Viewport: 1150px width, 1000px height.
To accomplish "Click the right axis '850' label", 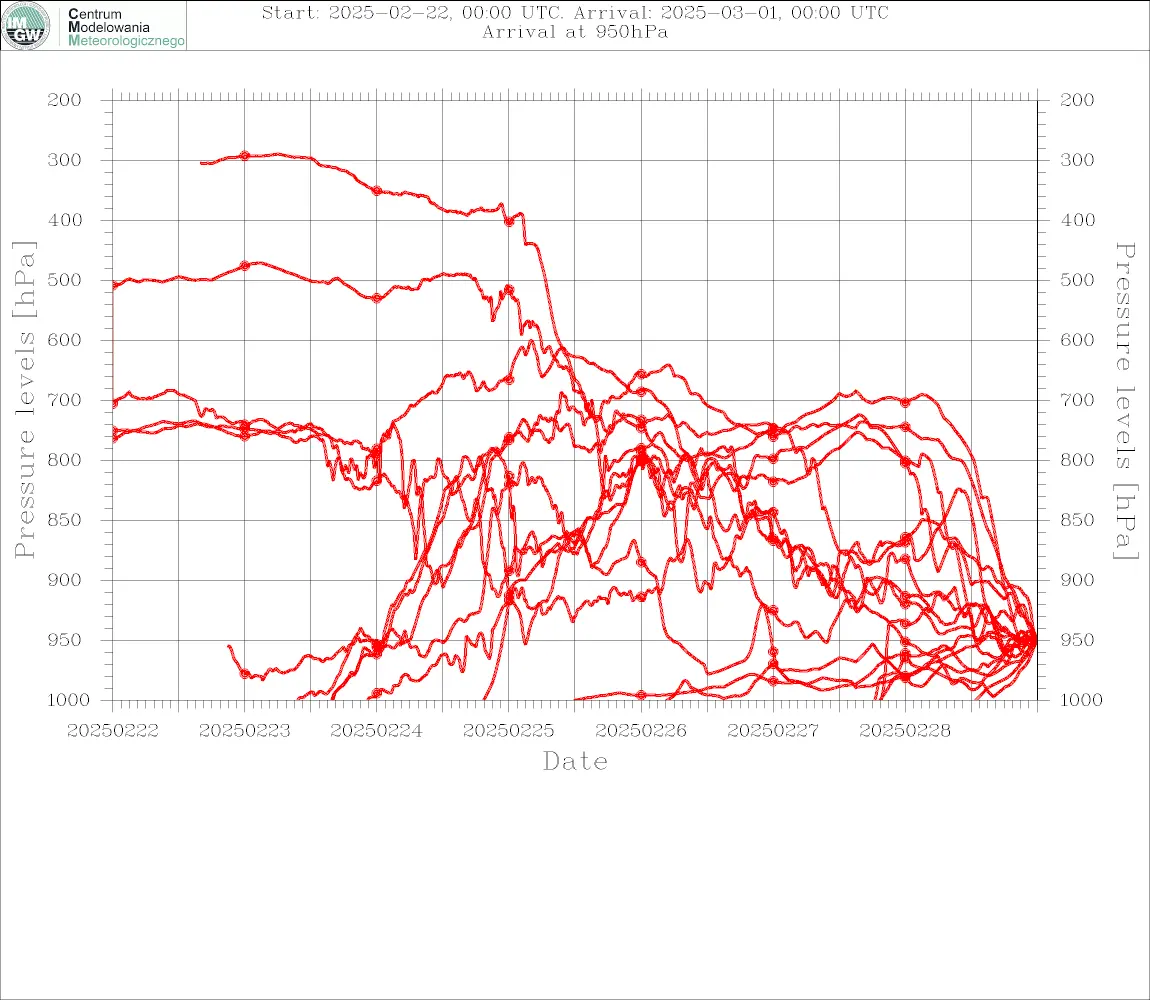I will click(1077, 520).
